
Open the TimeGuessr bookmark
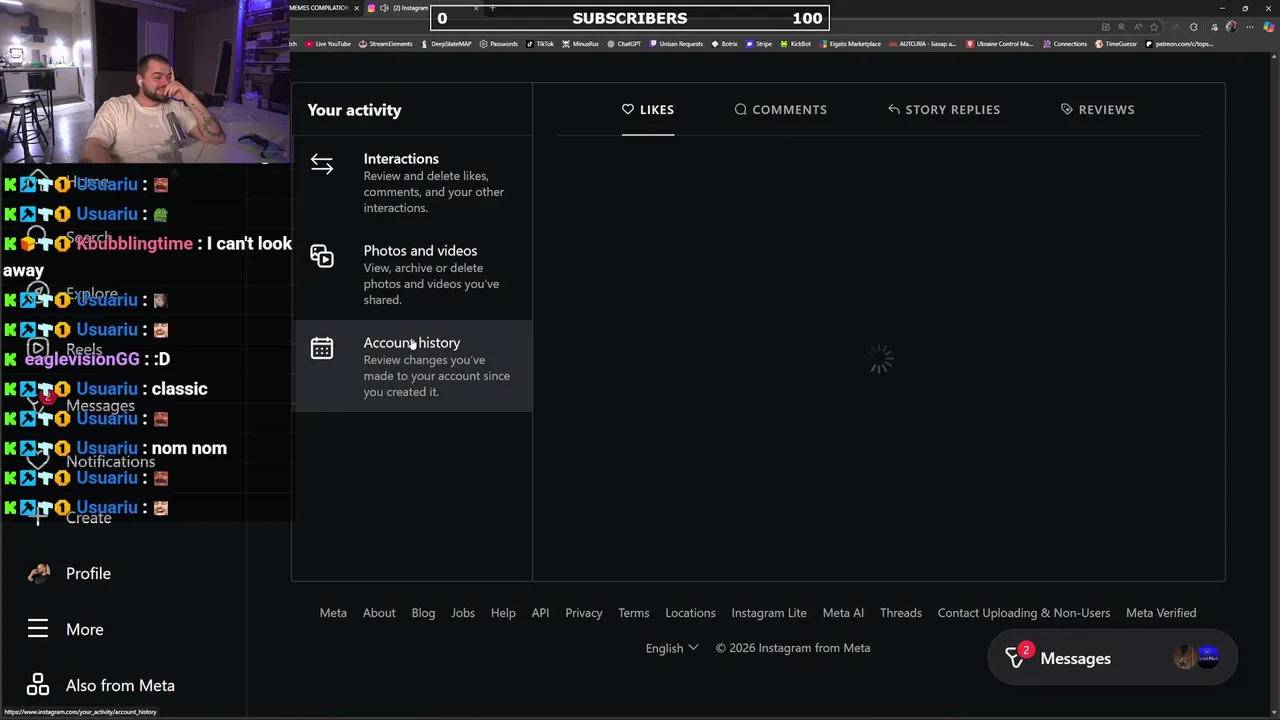coord(1116,44)
